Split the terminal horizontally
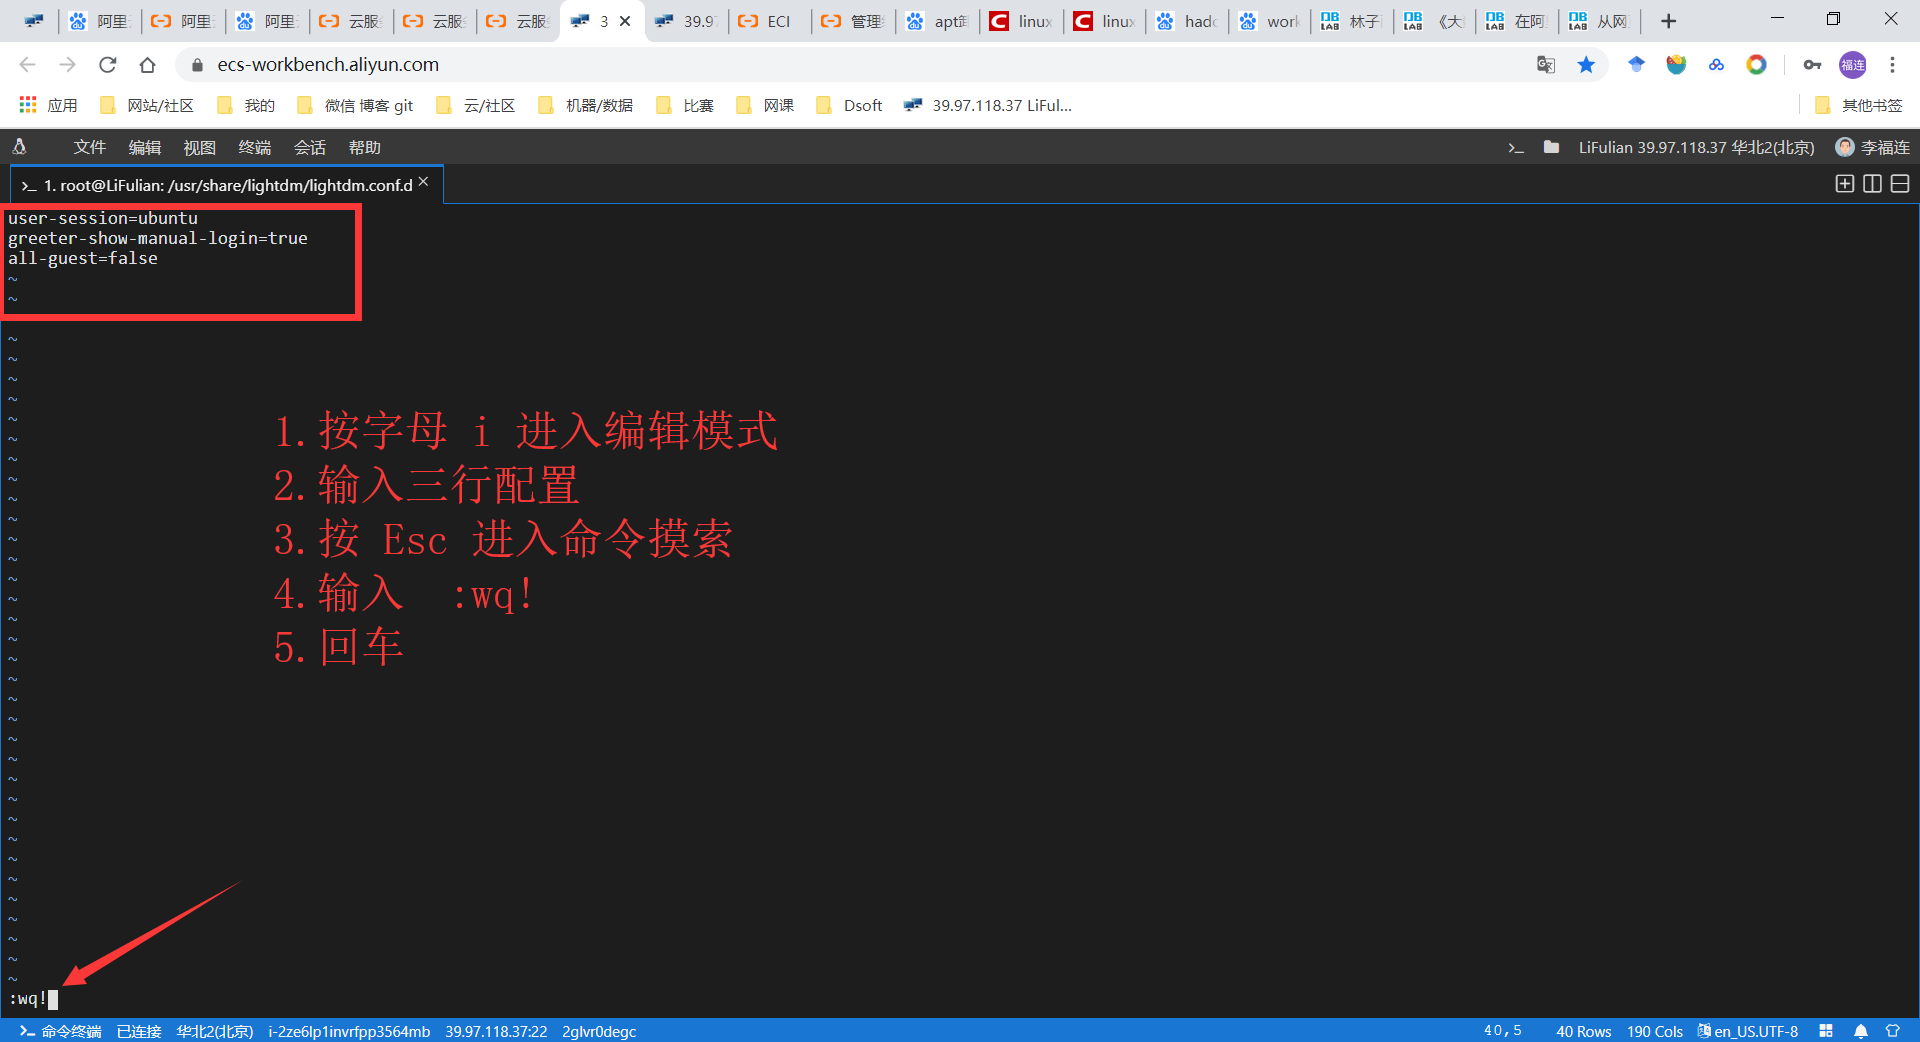Screen dimensions: 1920x1042 [1900, 184]
